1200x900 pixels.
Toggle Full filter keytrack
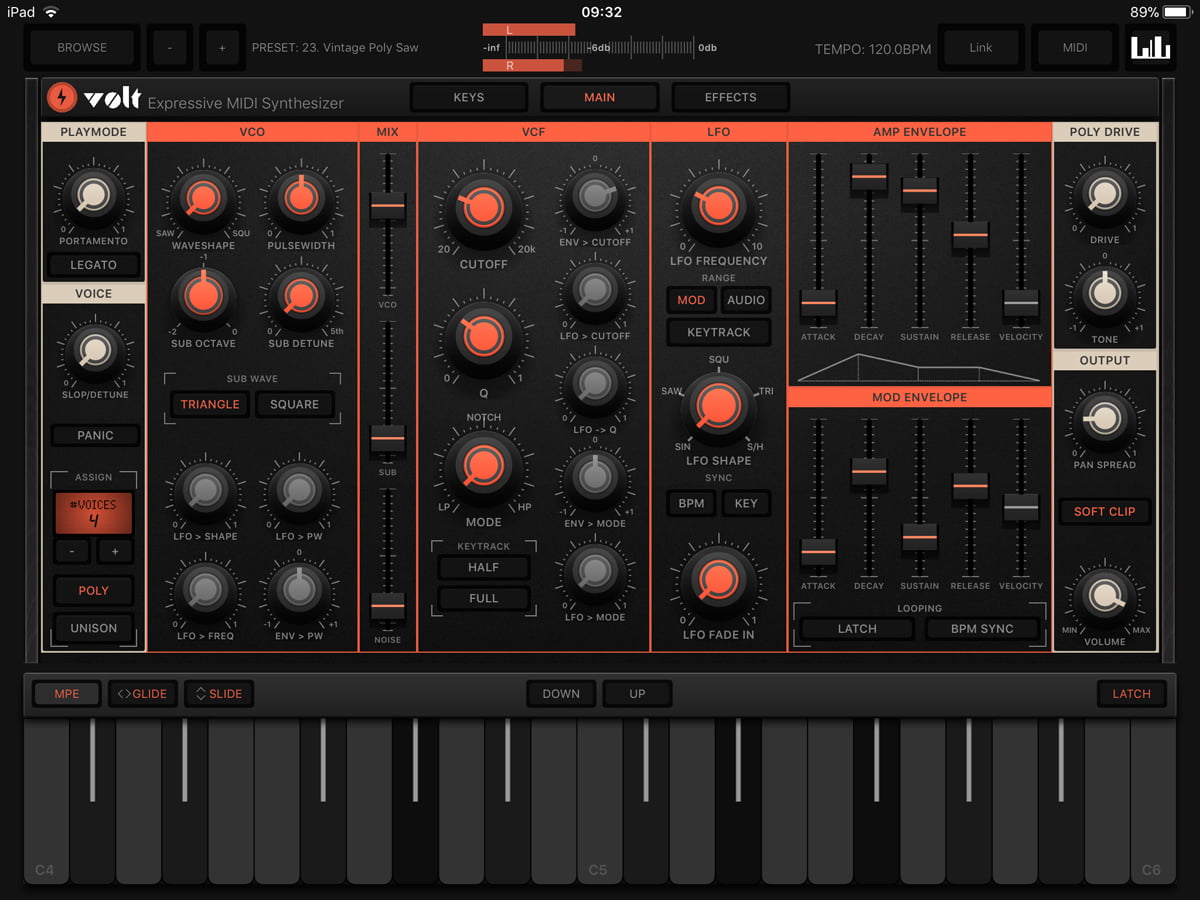coord(483,598)
